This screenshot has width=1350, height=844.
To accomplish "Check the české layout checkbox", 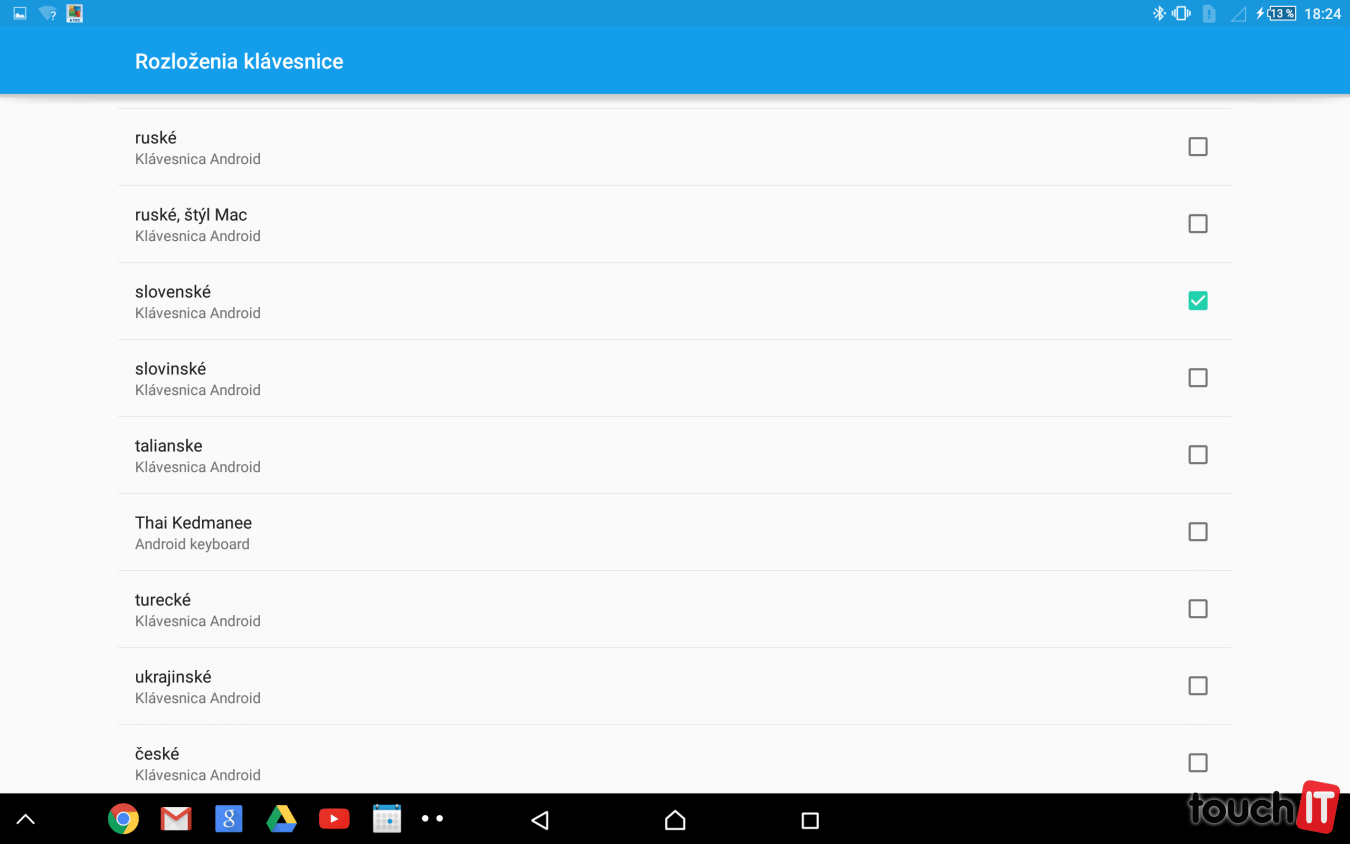I will [1198, 763].
